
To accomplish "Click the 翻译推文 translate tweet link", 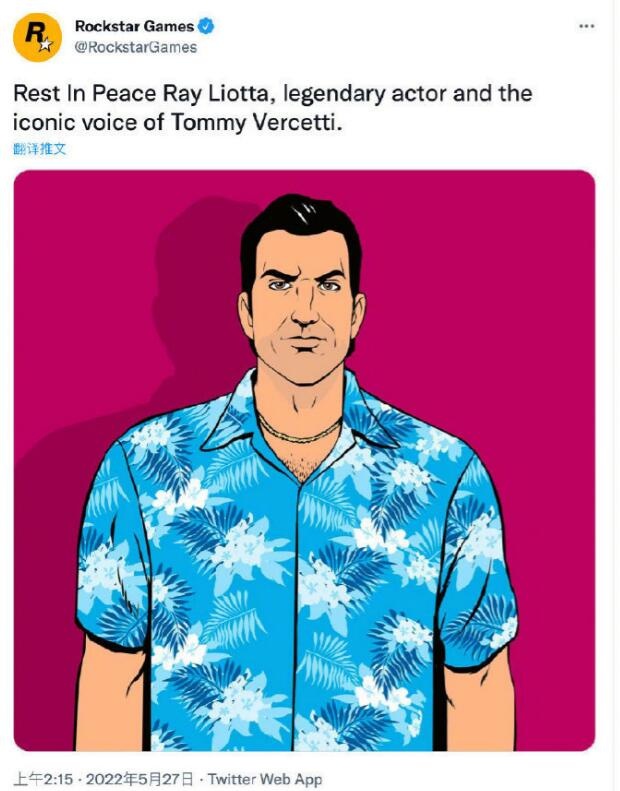I will click(39, 149).
